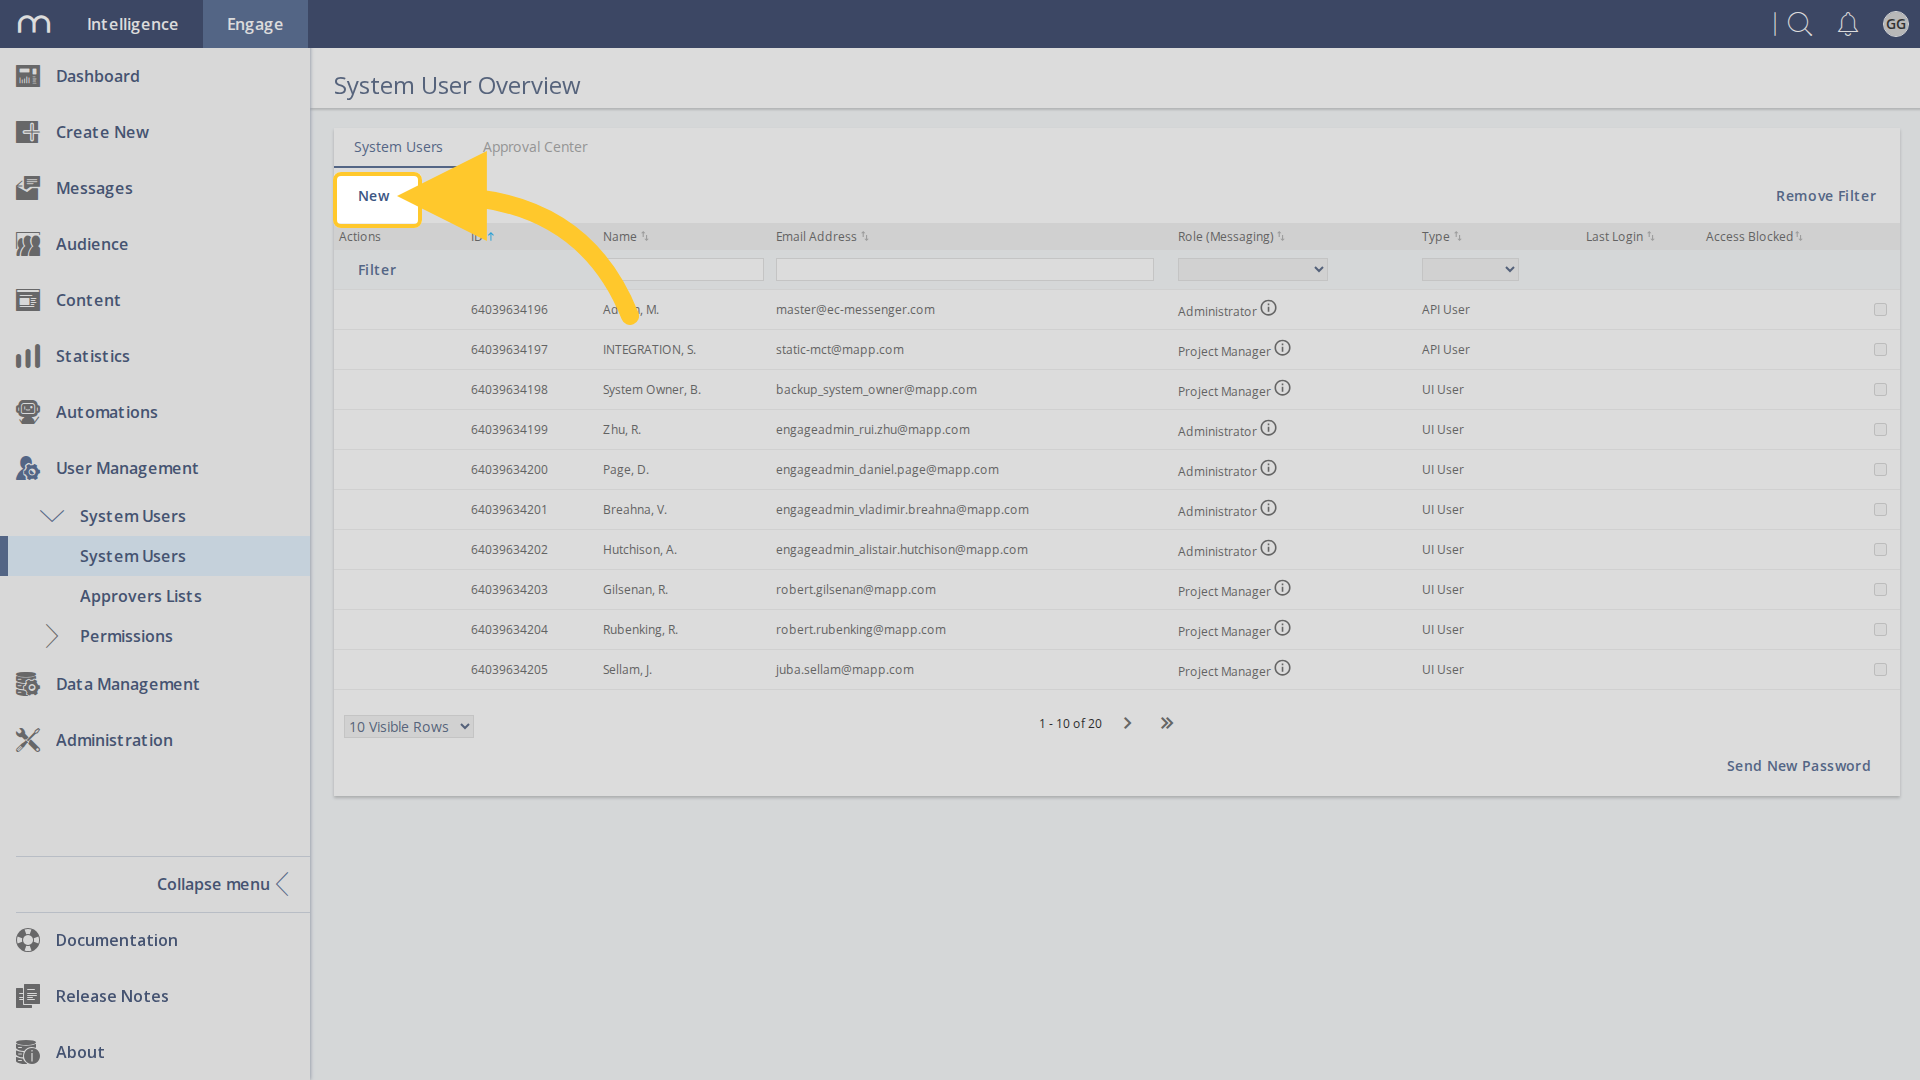Image resolution: width=1920 pixels, height=1080 pixels.
Task: Open the Documentation lifebuoy icon
Action: click(28, 940)
